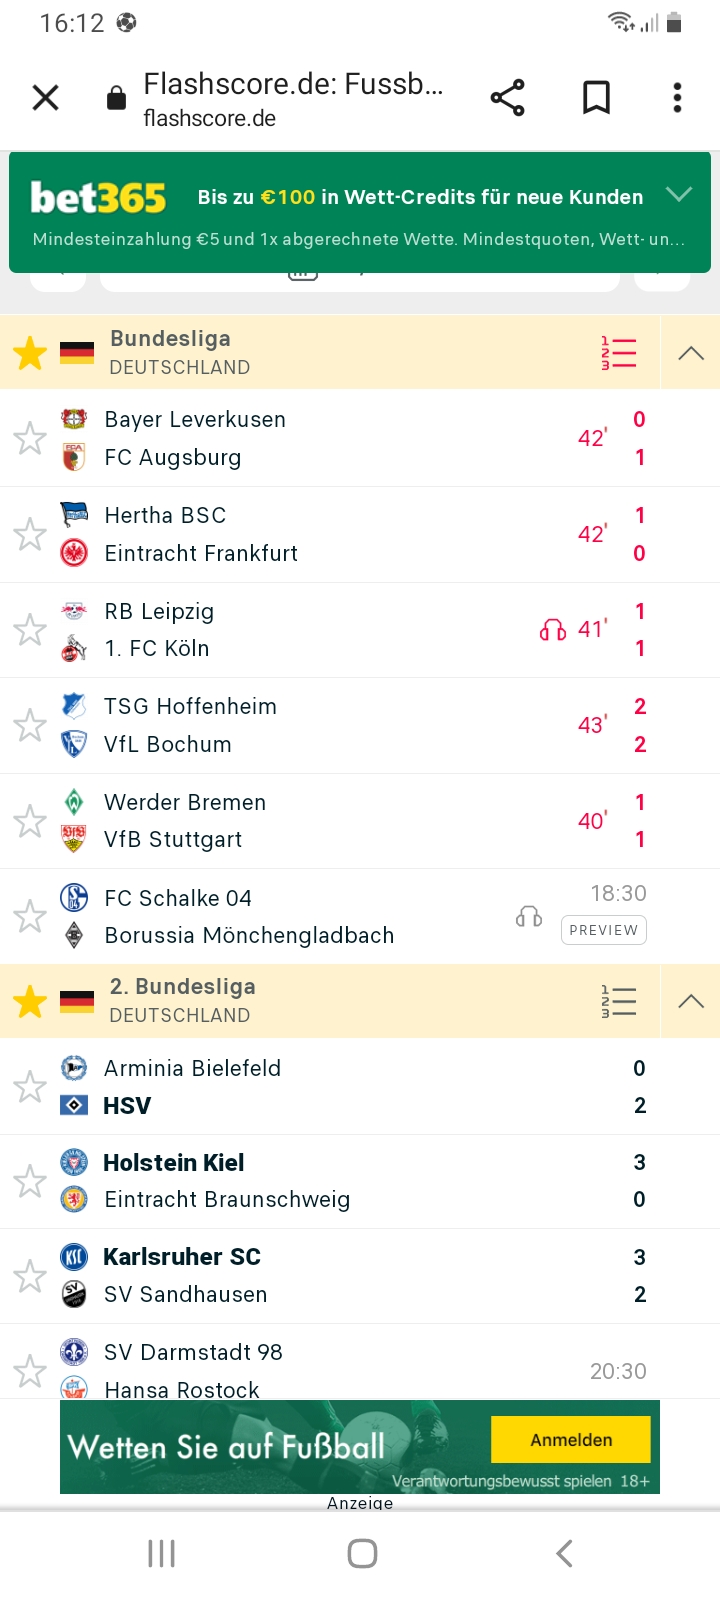Screen dimensions: 720x1600
Task: Tap the share icon in browser bar
Action: (507, 98)
